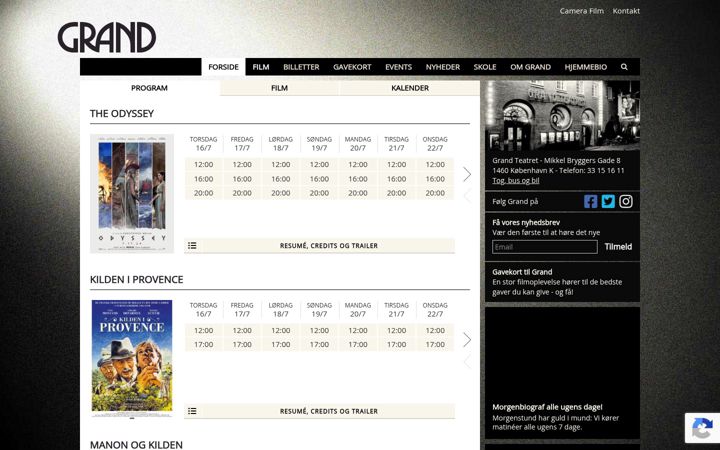Open the NYHEDER menu item

click(443, 67)
